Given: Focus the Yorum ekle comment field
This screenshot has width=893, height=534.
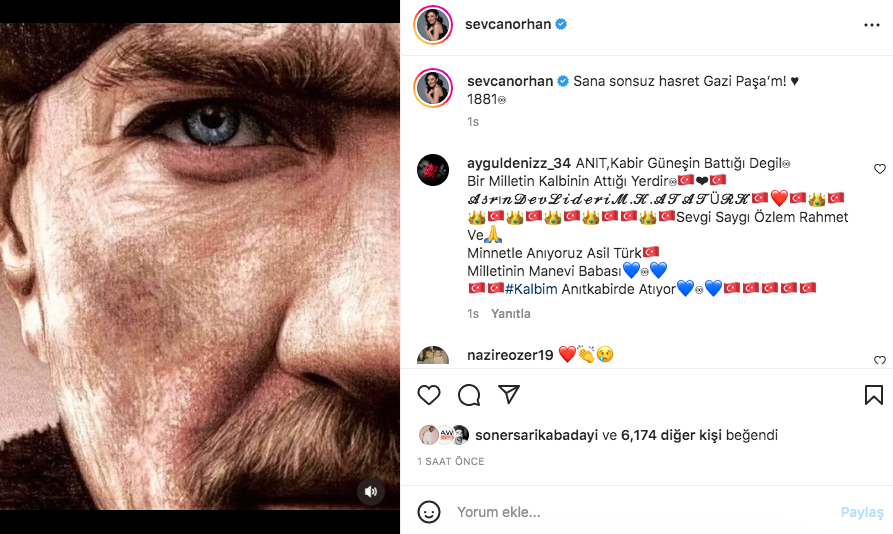Looking at the screenshot, I should pyautogui.click(x=640, y=512).
